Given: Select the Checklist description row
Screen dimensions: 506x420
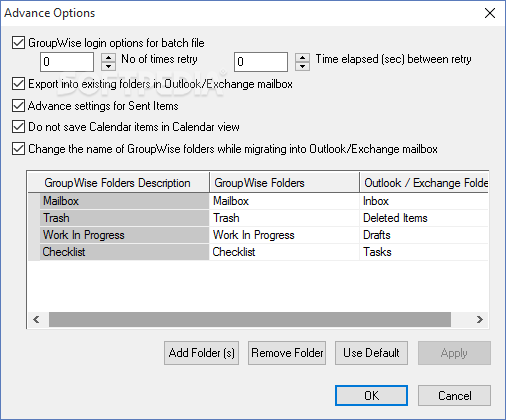Looking at the screenshot, I should click(124, 252).
